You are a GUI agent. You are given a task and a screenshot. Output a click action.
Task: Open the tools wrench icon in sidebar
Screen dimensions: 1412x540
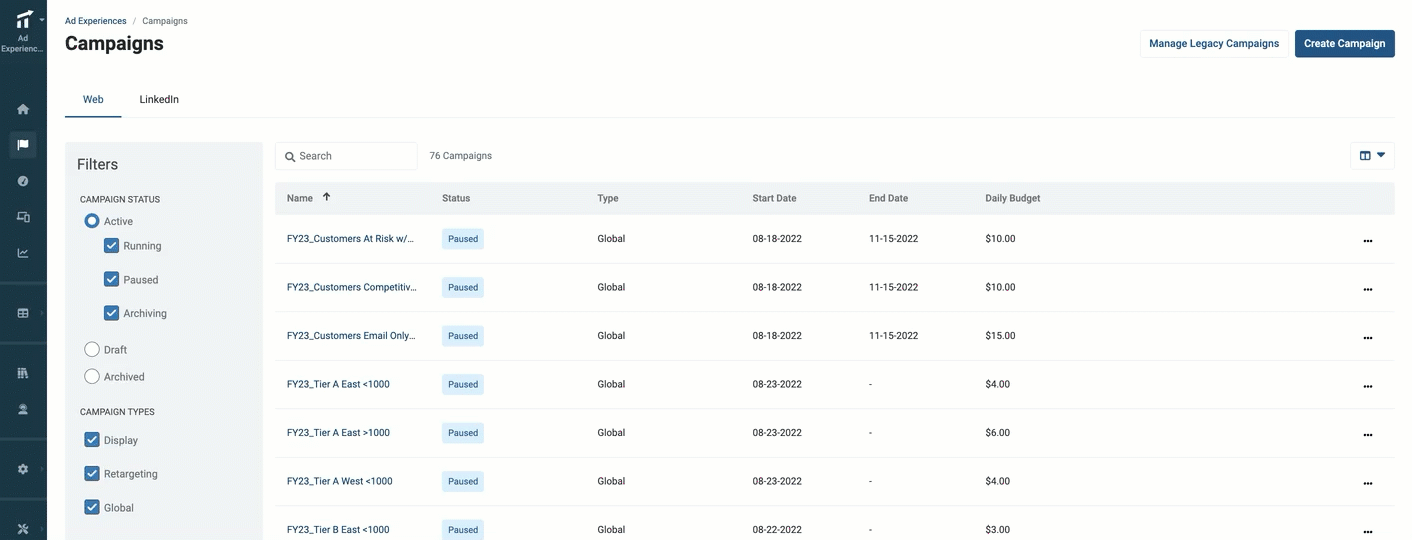point(23,529)
